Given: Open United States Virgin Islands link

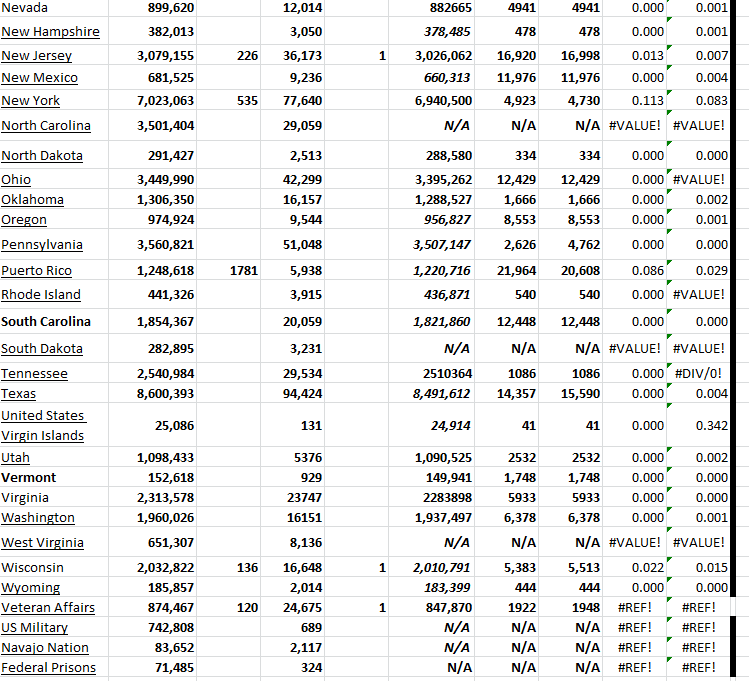Looking at the screenshot, I should pos(42,426).
